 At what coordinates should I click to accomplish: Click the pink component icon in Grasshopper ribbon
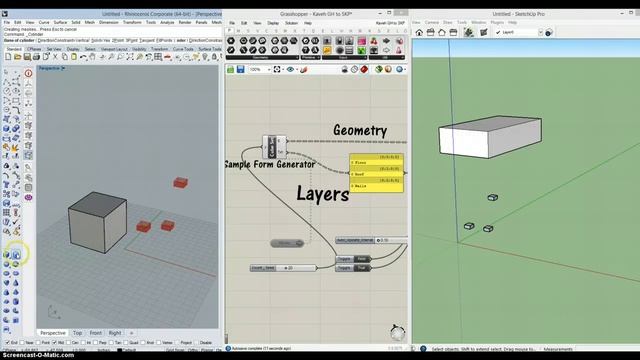click(x=362, y=41)
